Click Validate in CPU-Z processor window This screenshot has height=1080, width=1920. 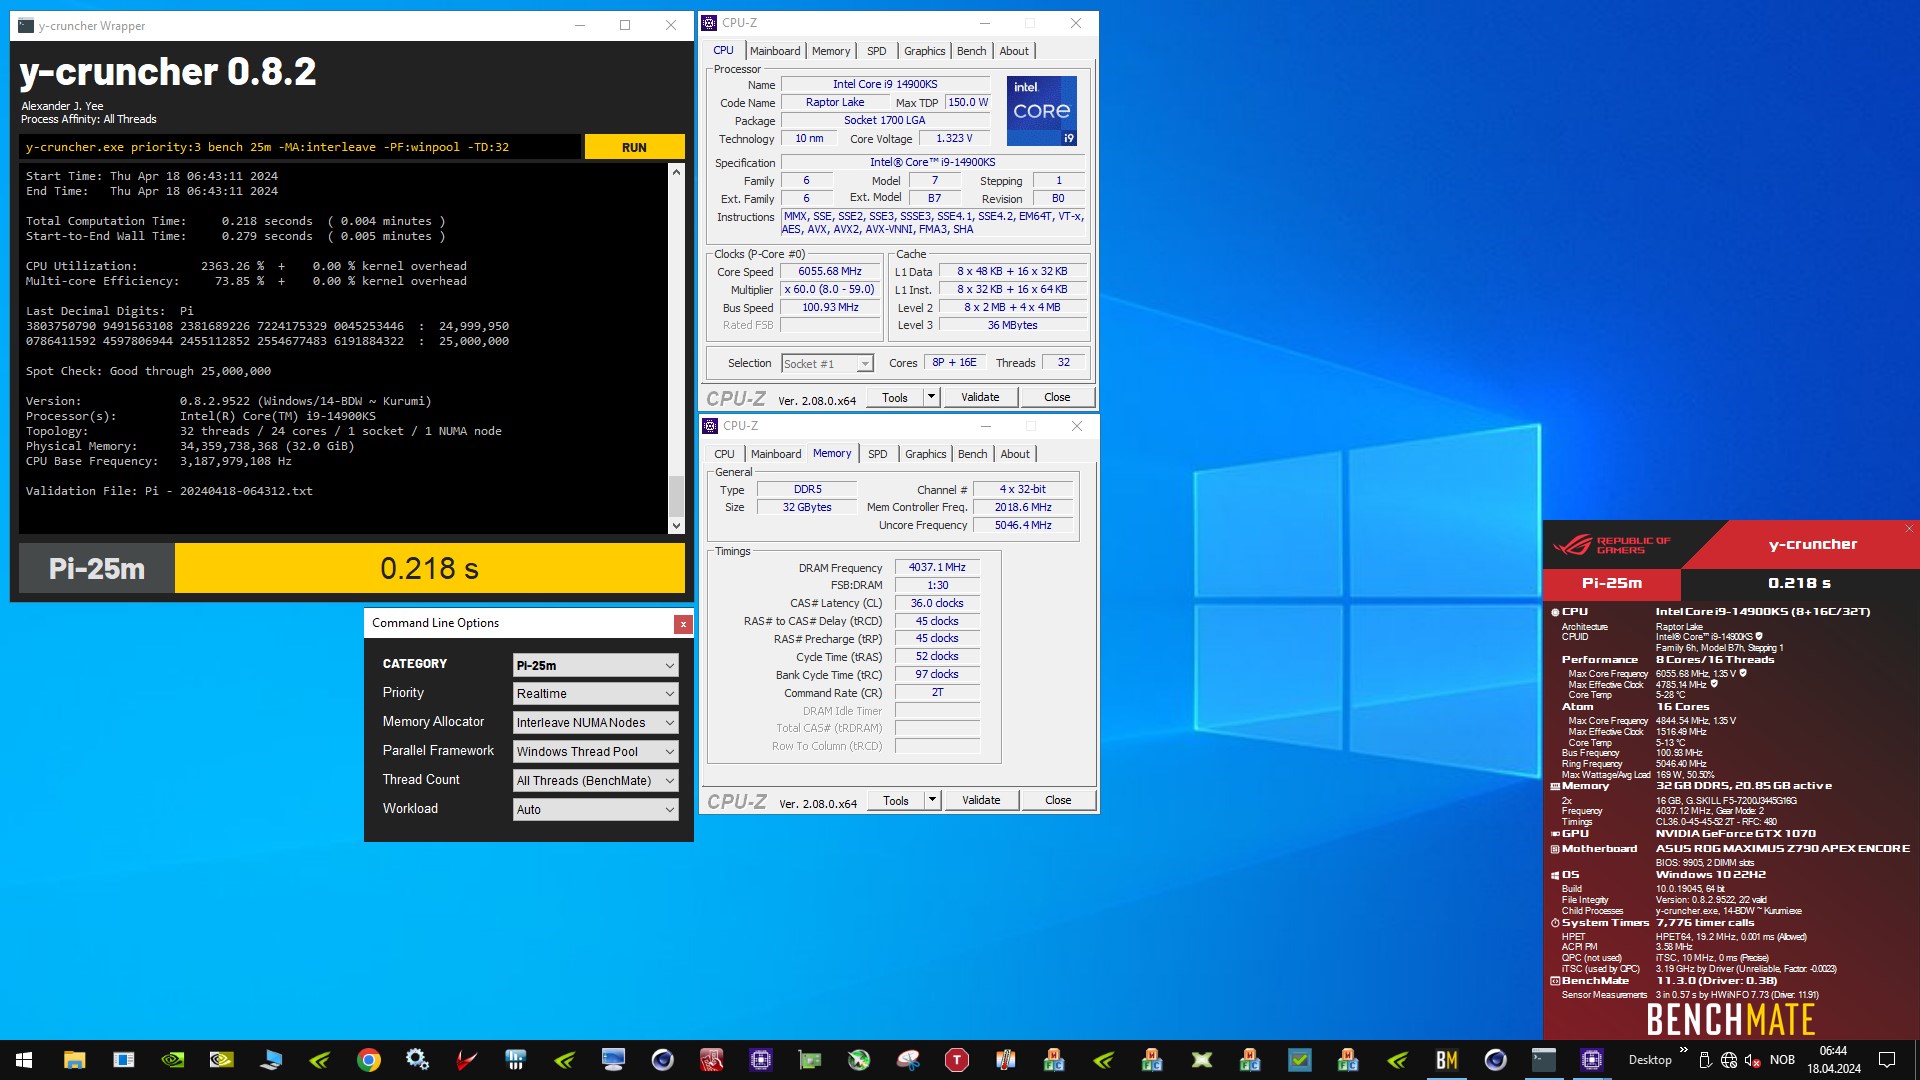pos(980,397)
